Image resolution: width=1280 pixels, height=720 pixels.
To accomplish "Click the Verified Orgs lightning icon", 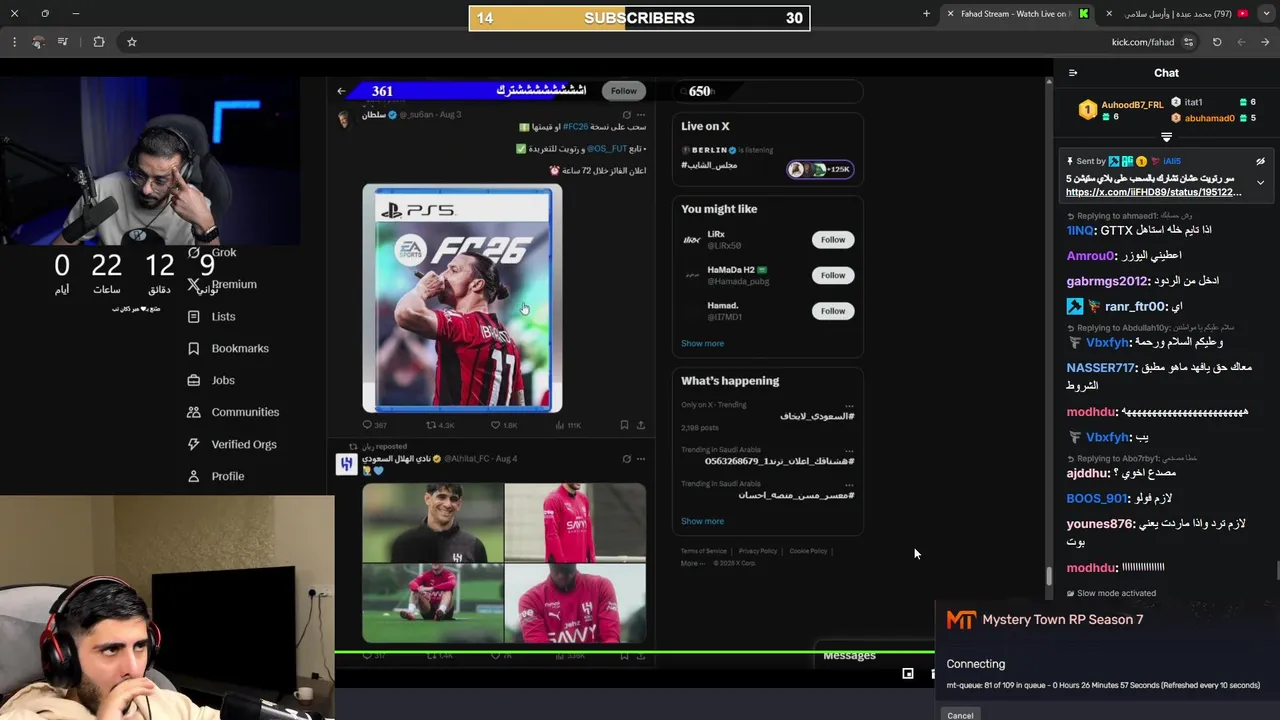I will (x=194, y=445).
